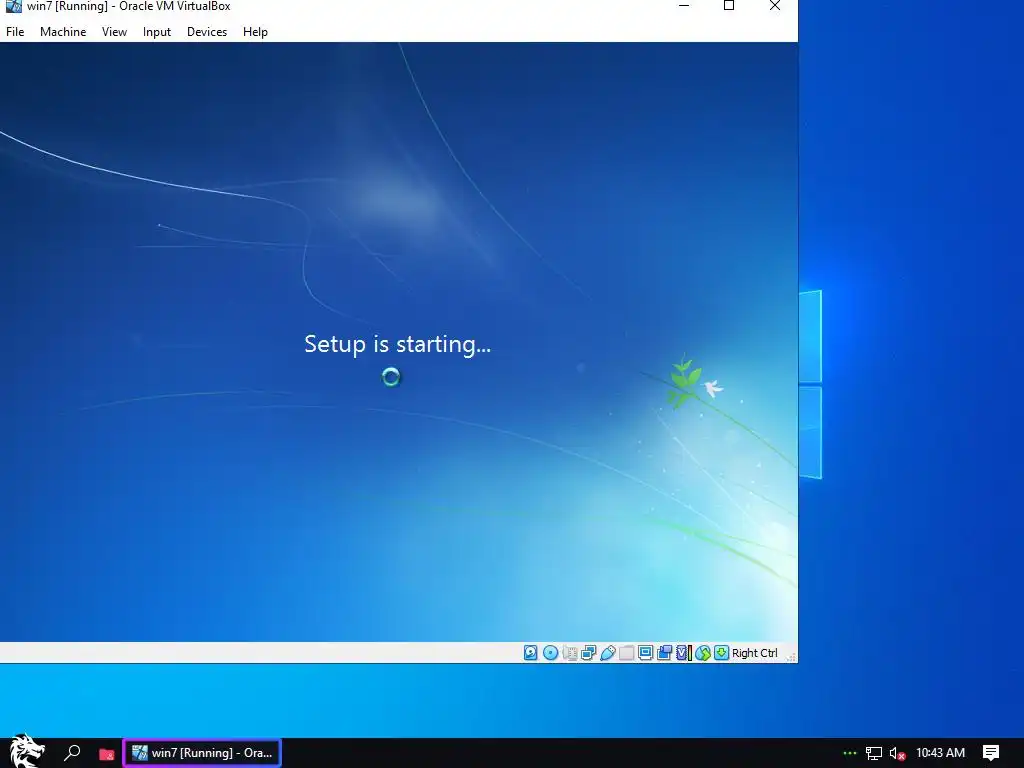Viewport: 1024px width, 768px height.
Task: Open the red folder taskbar icon
Action: pyautogui.click(x=106, y=754)
